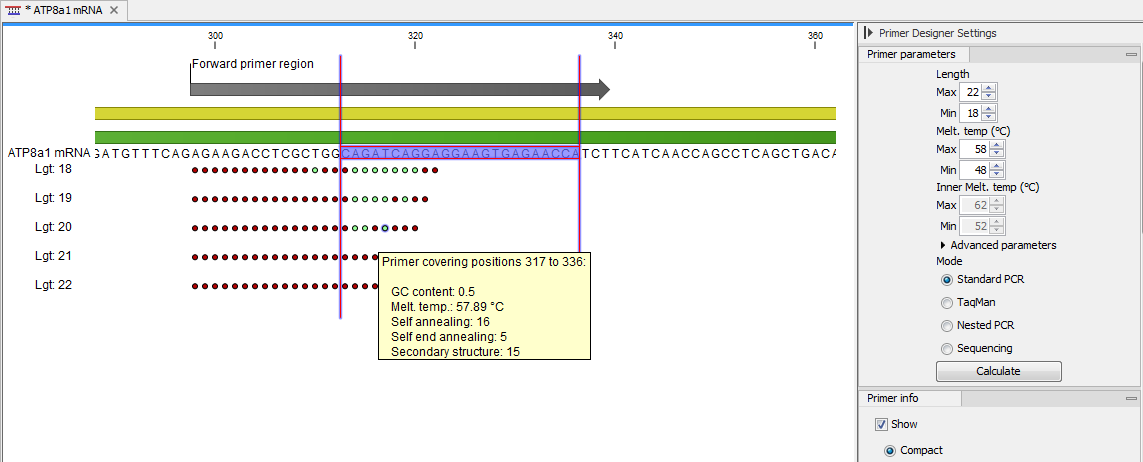1143x462 pixels.
Task: Switch mode to Sequencing
Action: coord(947,348)
